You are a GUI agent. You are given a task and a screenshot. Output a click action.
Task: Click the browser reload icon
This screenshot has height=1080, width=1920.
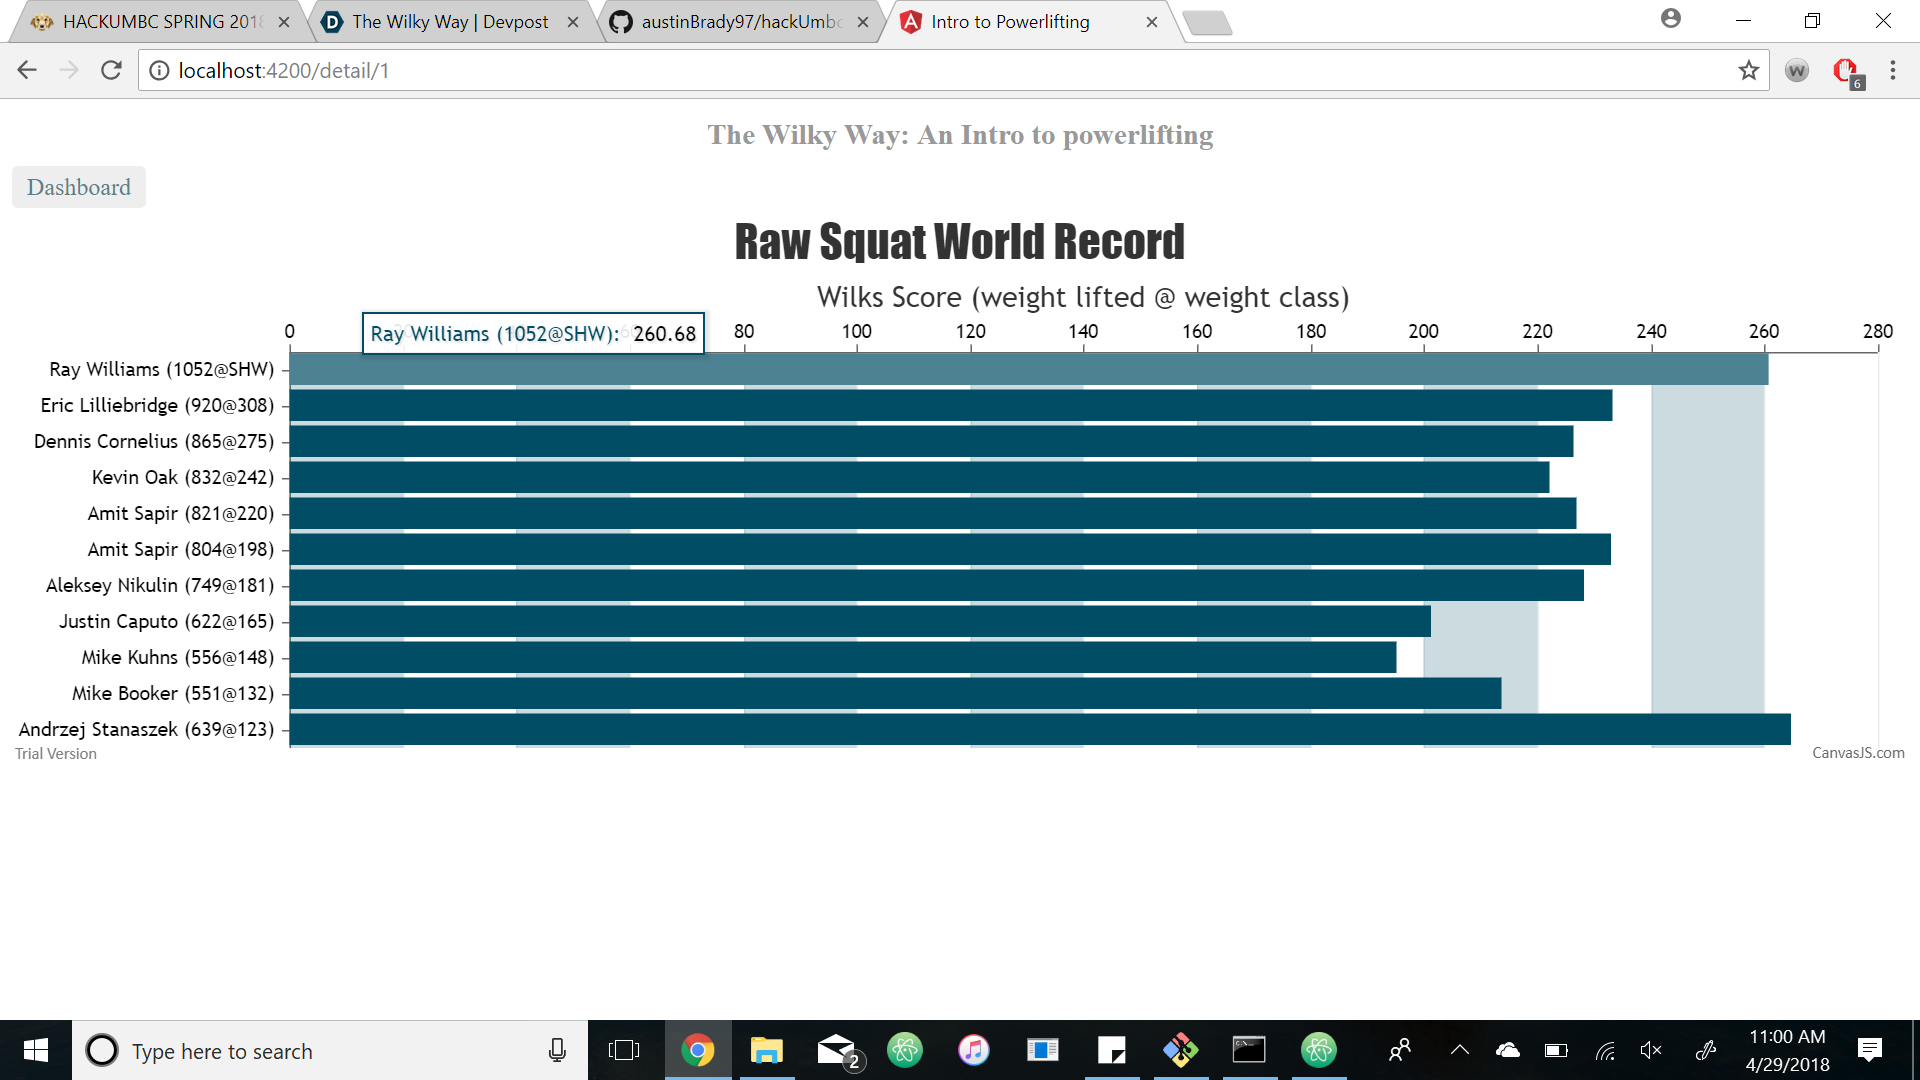click(111, 70)
